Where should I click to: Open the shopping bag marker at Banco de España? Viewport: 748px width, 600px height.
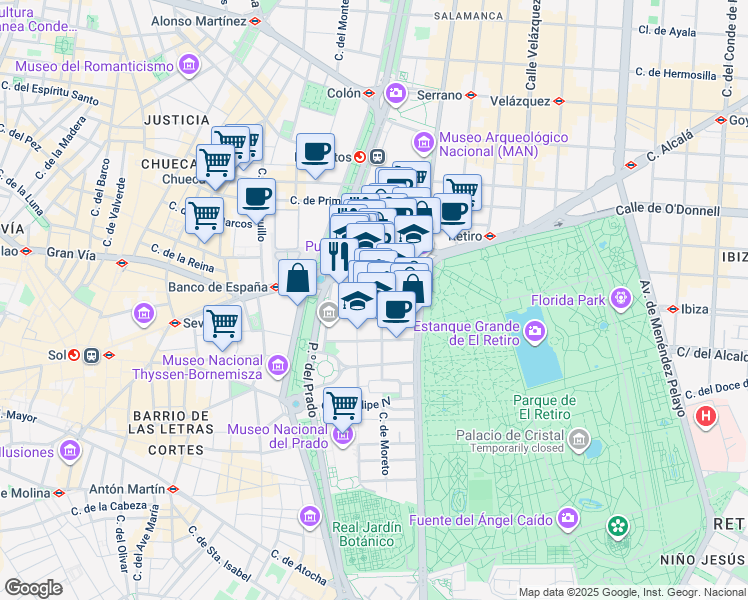297,280
